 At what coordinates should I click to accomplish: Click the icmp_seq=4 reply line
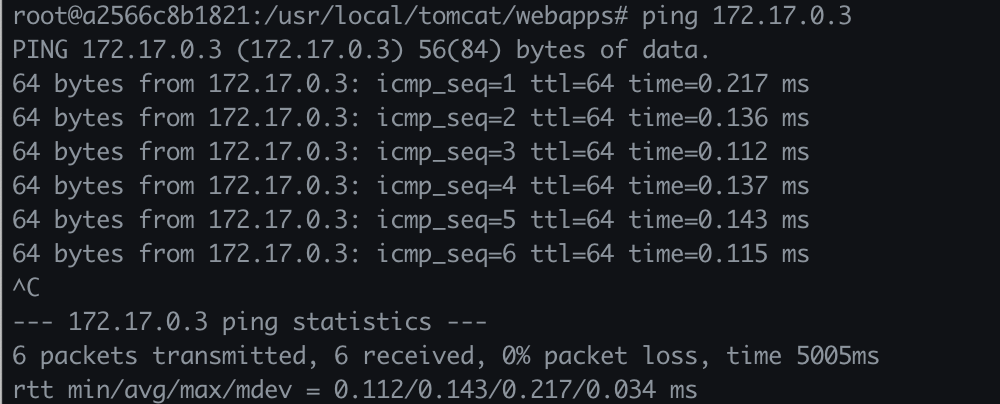[410, 186]
